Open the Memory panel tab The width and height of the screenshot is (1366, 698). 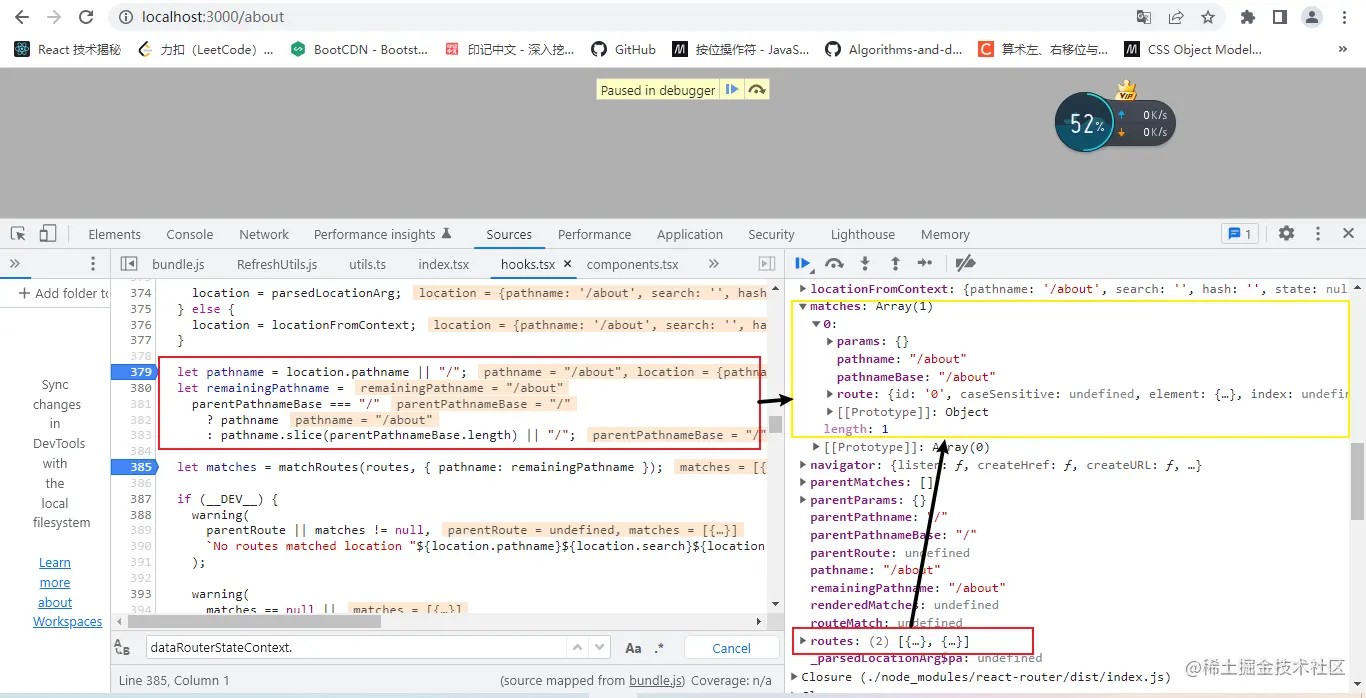coord(944,233)
